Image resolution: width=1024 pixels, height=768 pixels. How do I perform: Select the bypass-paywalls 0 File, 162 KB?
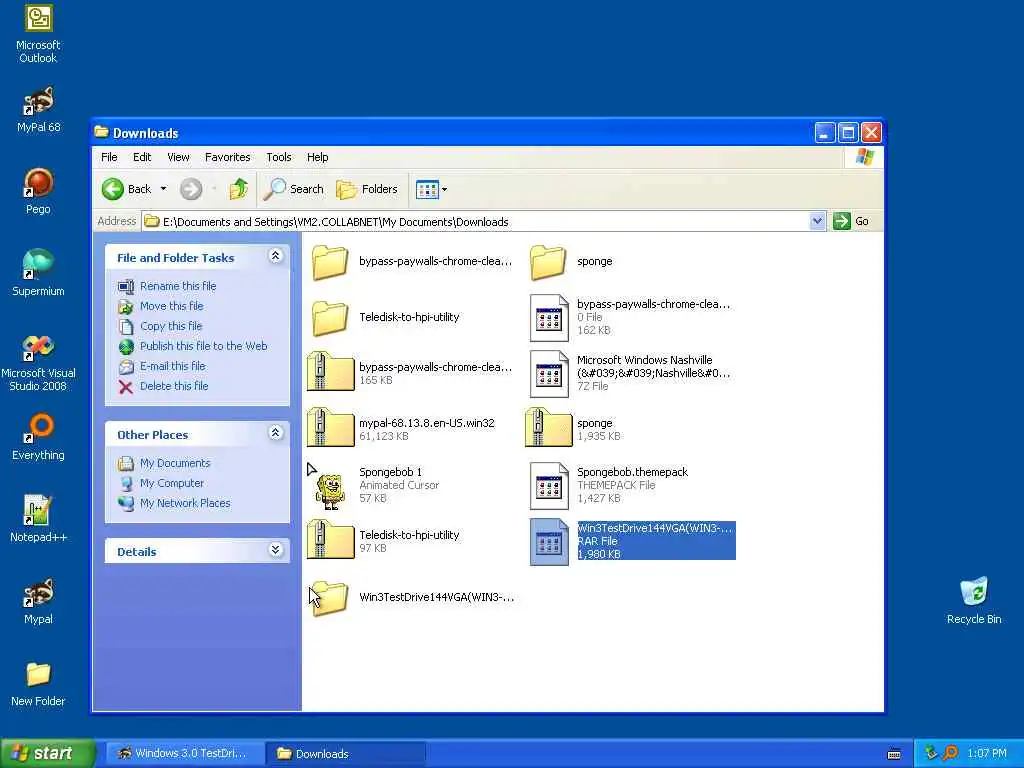coord(630,317)
